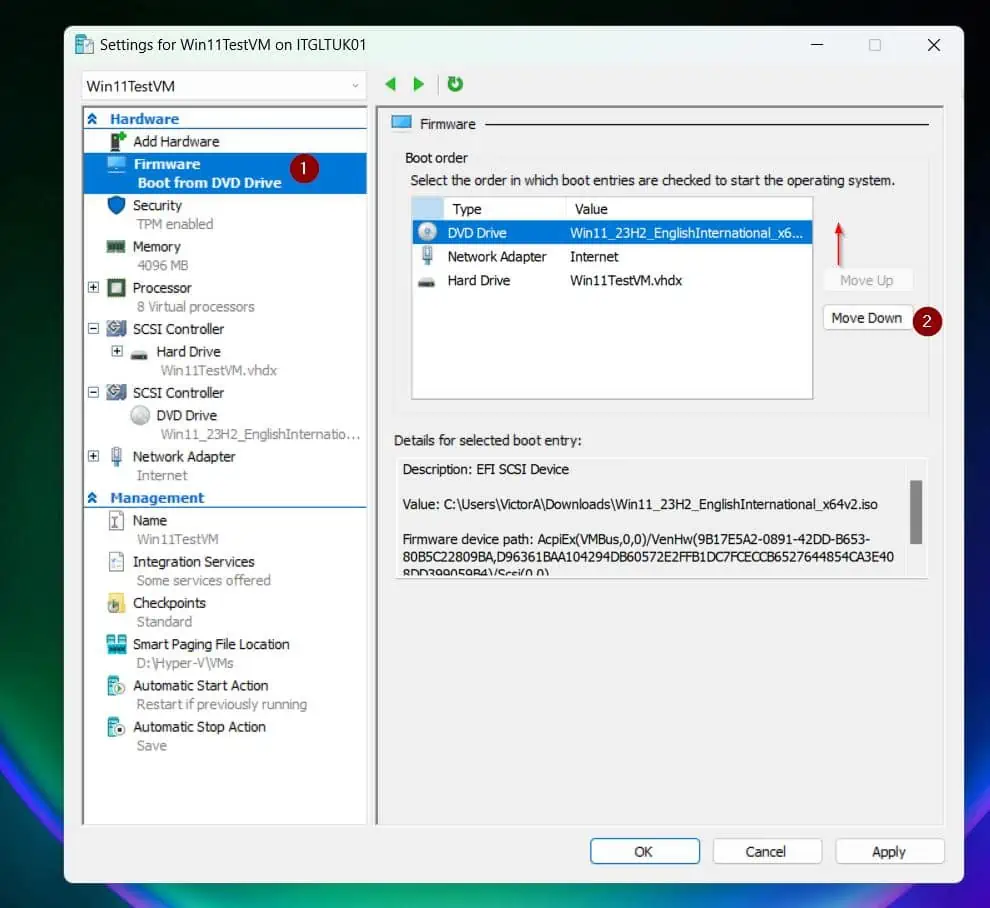Open the Checkpoints settings item

point(169,603)
